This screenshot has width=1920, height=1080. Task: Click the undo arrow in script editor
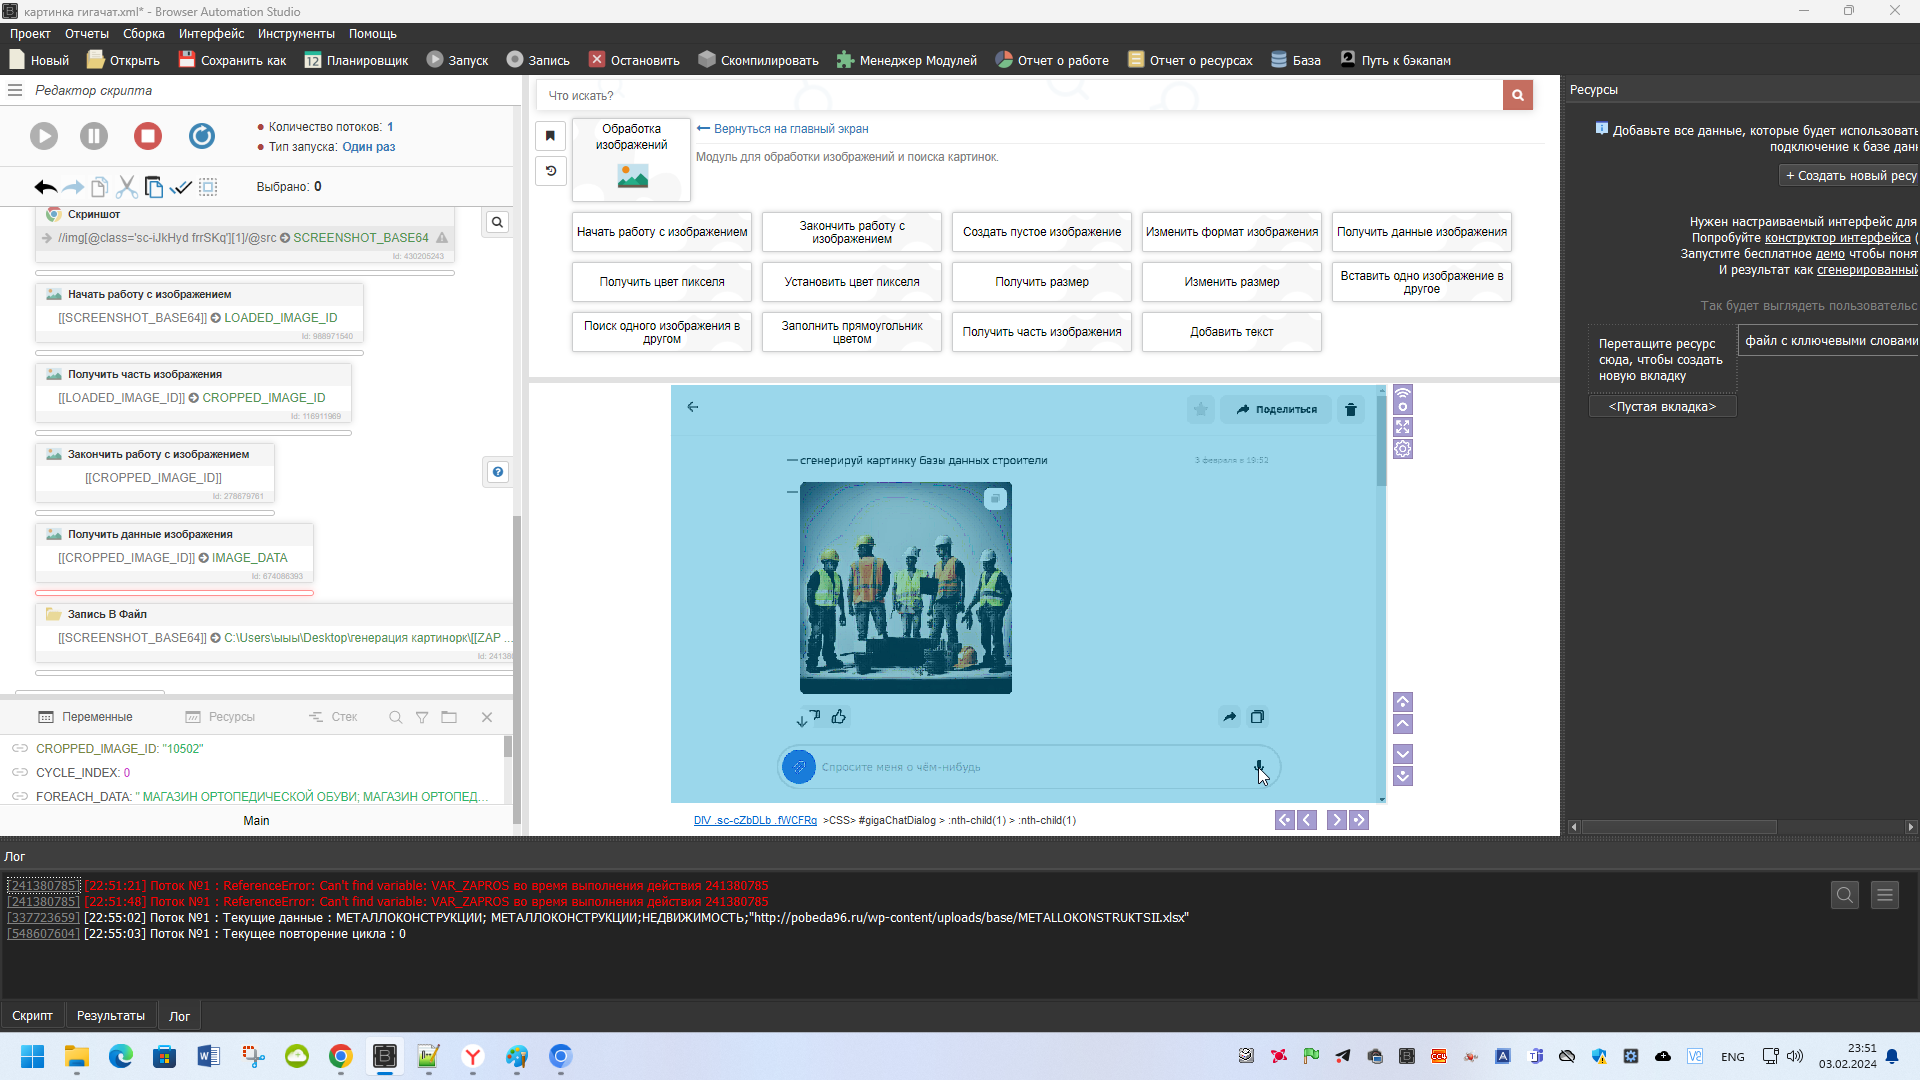(45, 187)
